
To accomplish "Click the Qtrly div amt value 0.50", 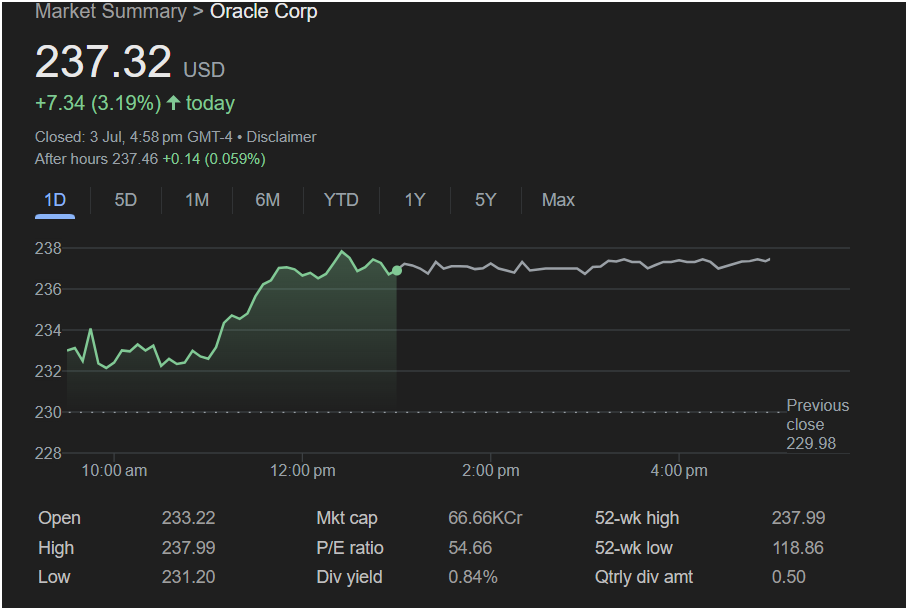I will point(789,577).
